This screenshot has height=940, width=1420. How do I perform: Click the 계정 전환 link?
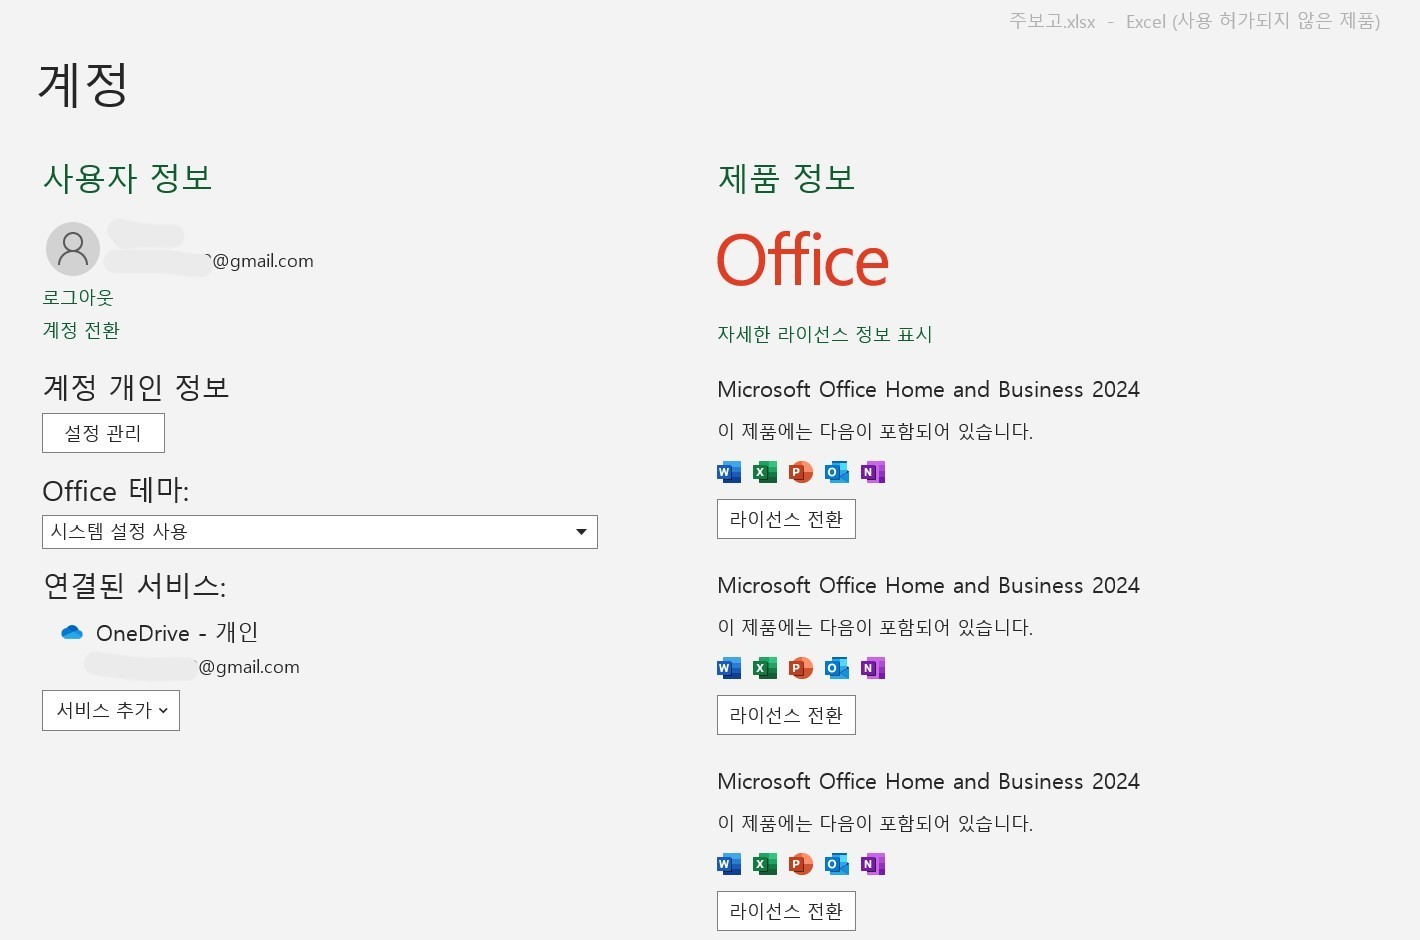click(81, 330)
